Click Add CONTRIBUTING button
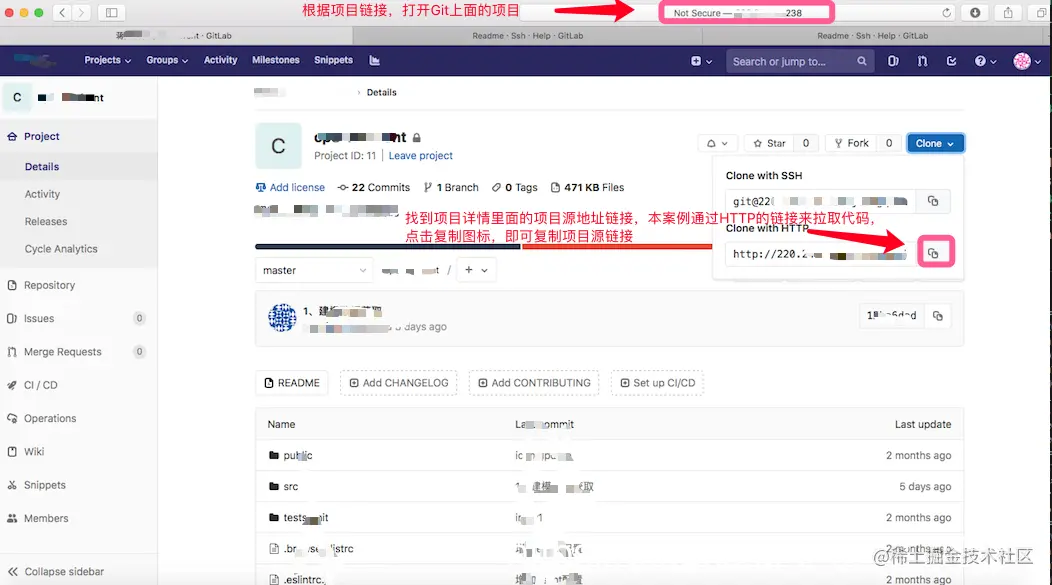This screenshot has height=585, width=1052. (534, 383)
